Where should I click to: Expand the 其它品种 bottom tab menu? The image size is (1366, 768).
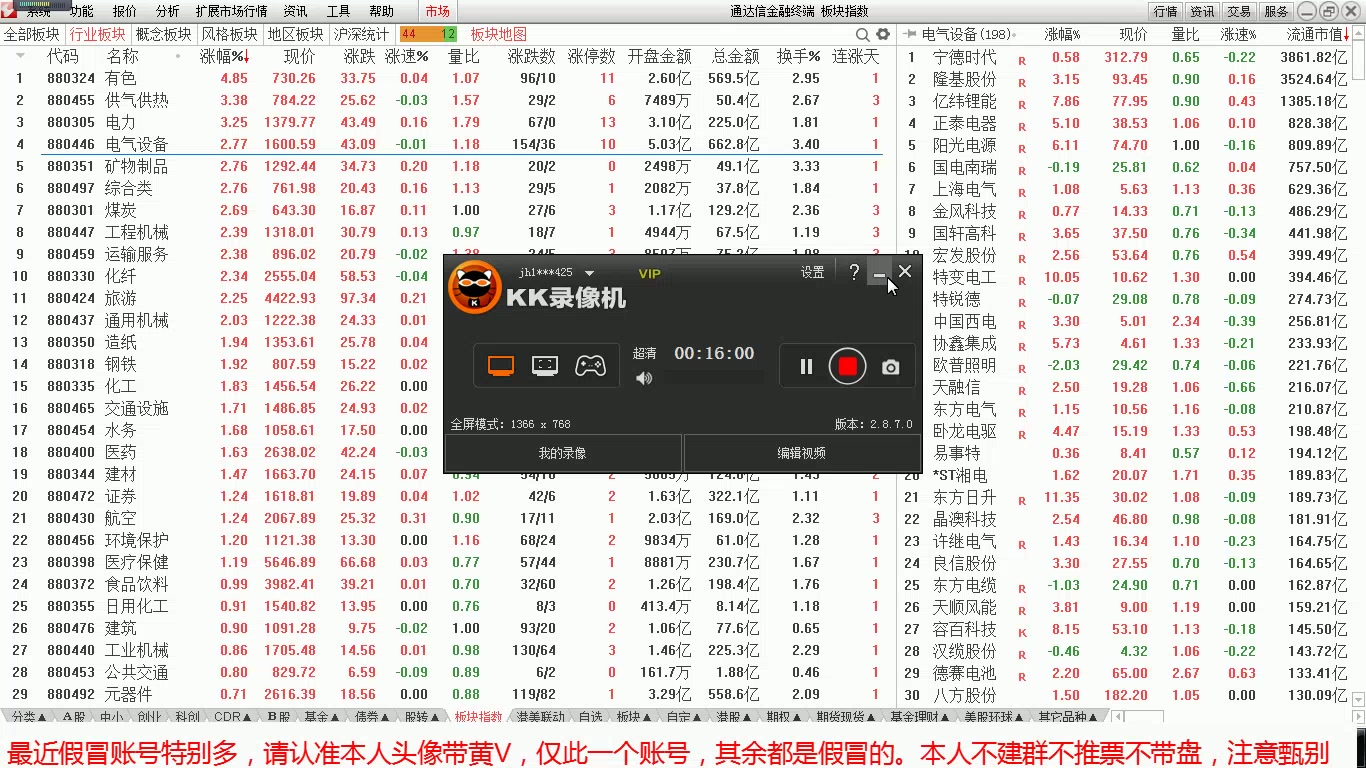pos(1069,717)
